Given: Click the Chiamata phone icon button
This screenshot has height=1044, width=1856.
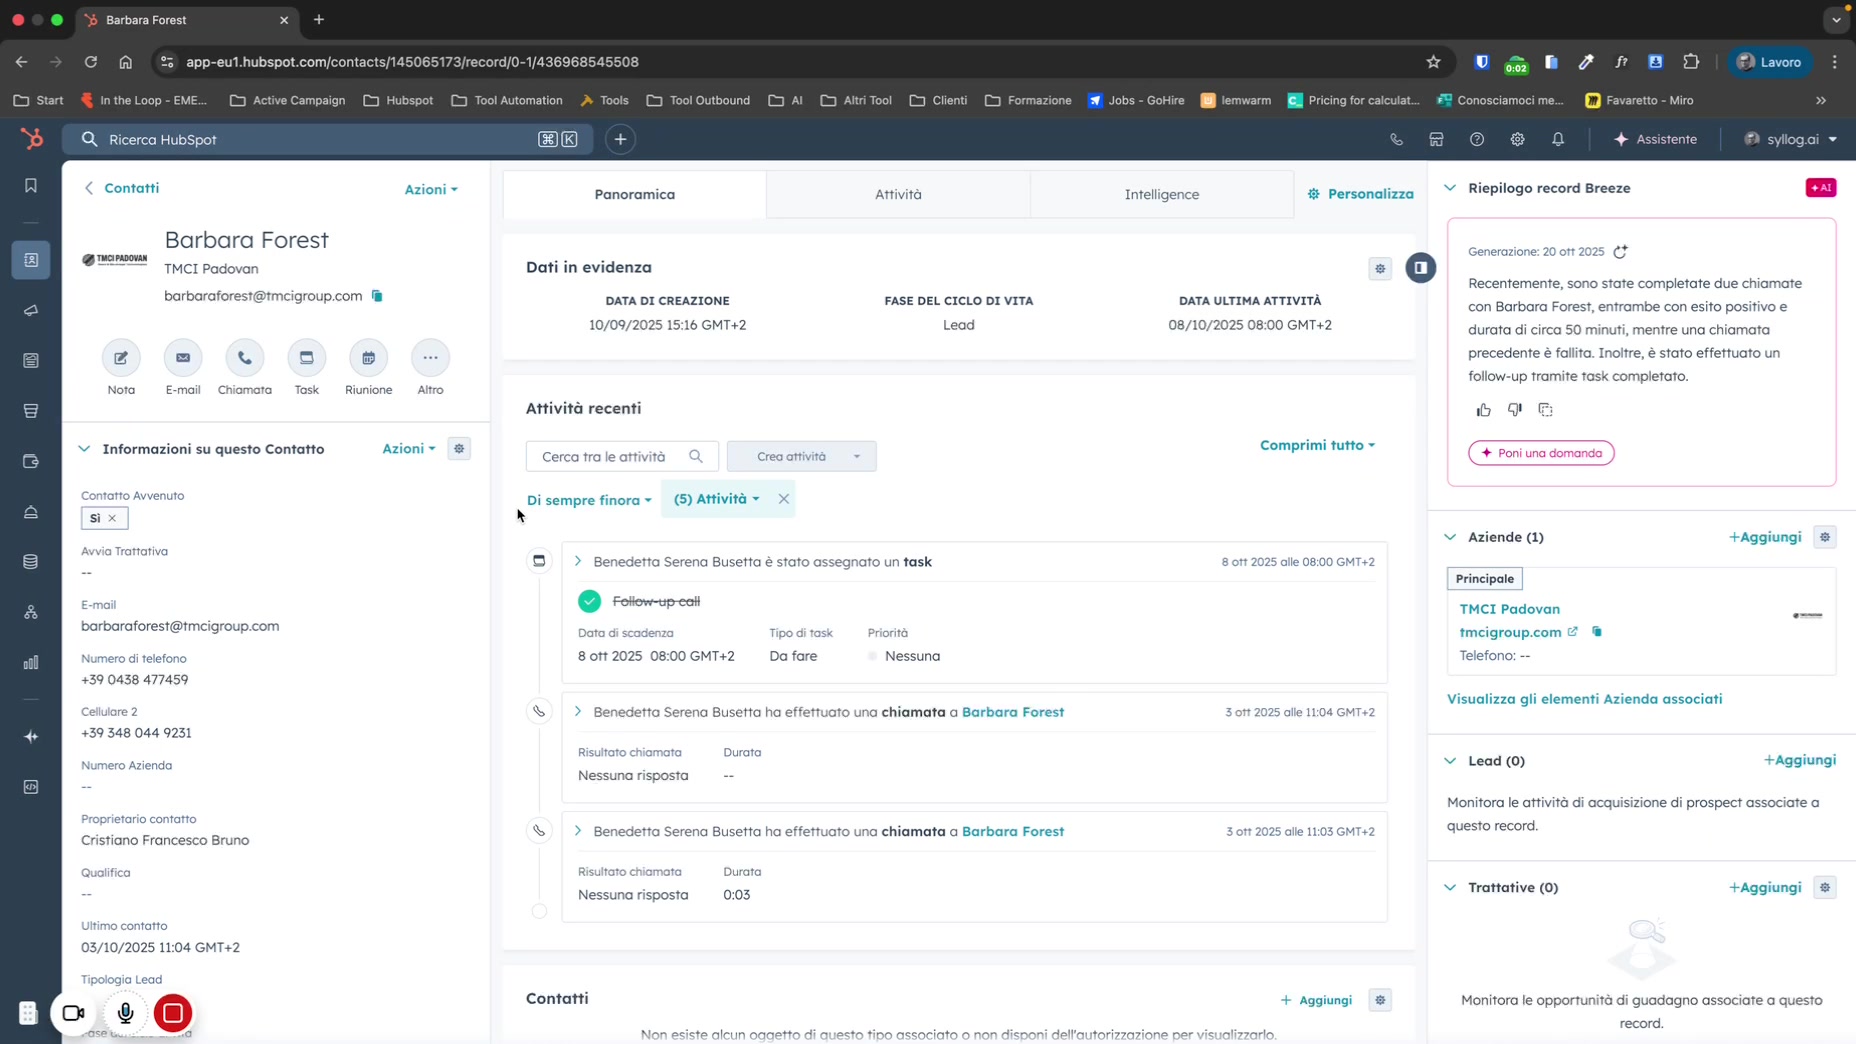Looking at the screenshot, I should [244, 358].
